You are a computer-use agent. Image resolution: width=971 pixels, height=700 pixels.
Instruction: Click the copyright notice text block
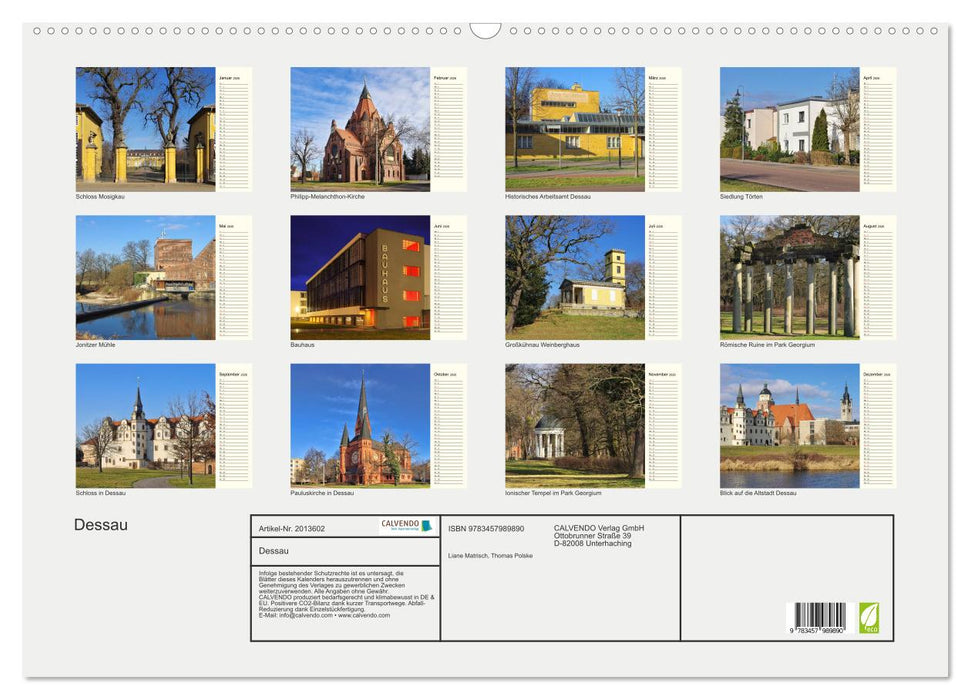click(330, 590)
